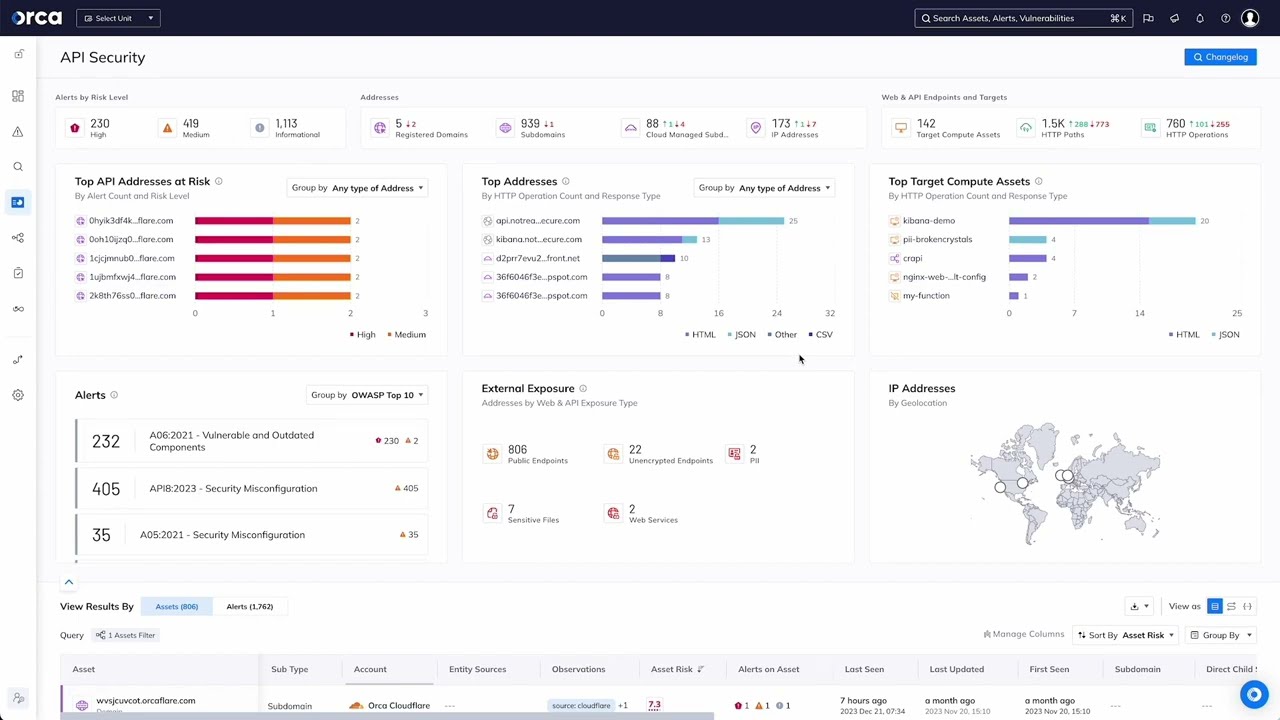Open API8:2023 Security Misconfiguration alert group
Image resolution: width=1280 pixels, height=720 pixels.
[251, 488]
